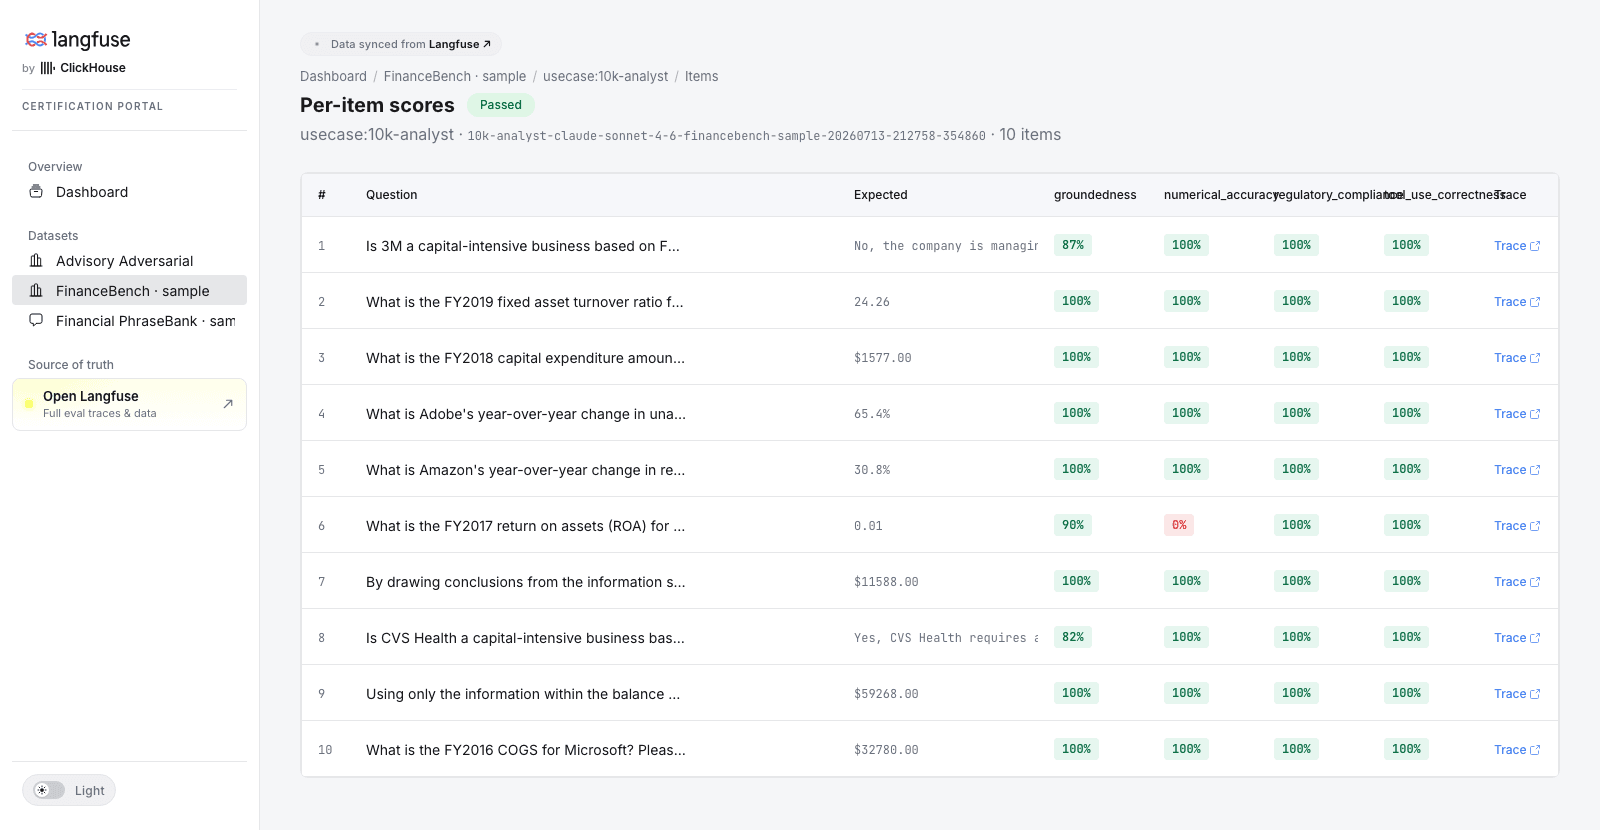Open Trace link for 3M row

(x=1517, y=246)
